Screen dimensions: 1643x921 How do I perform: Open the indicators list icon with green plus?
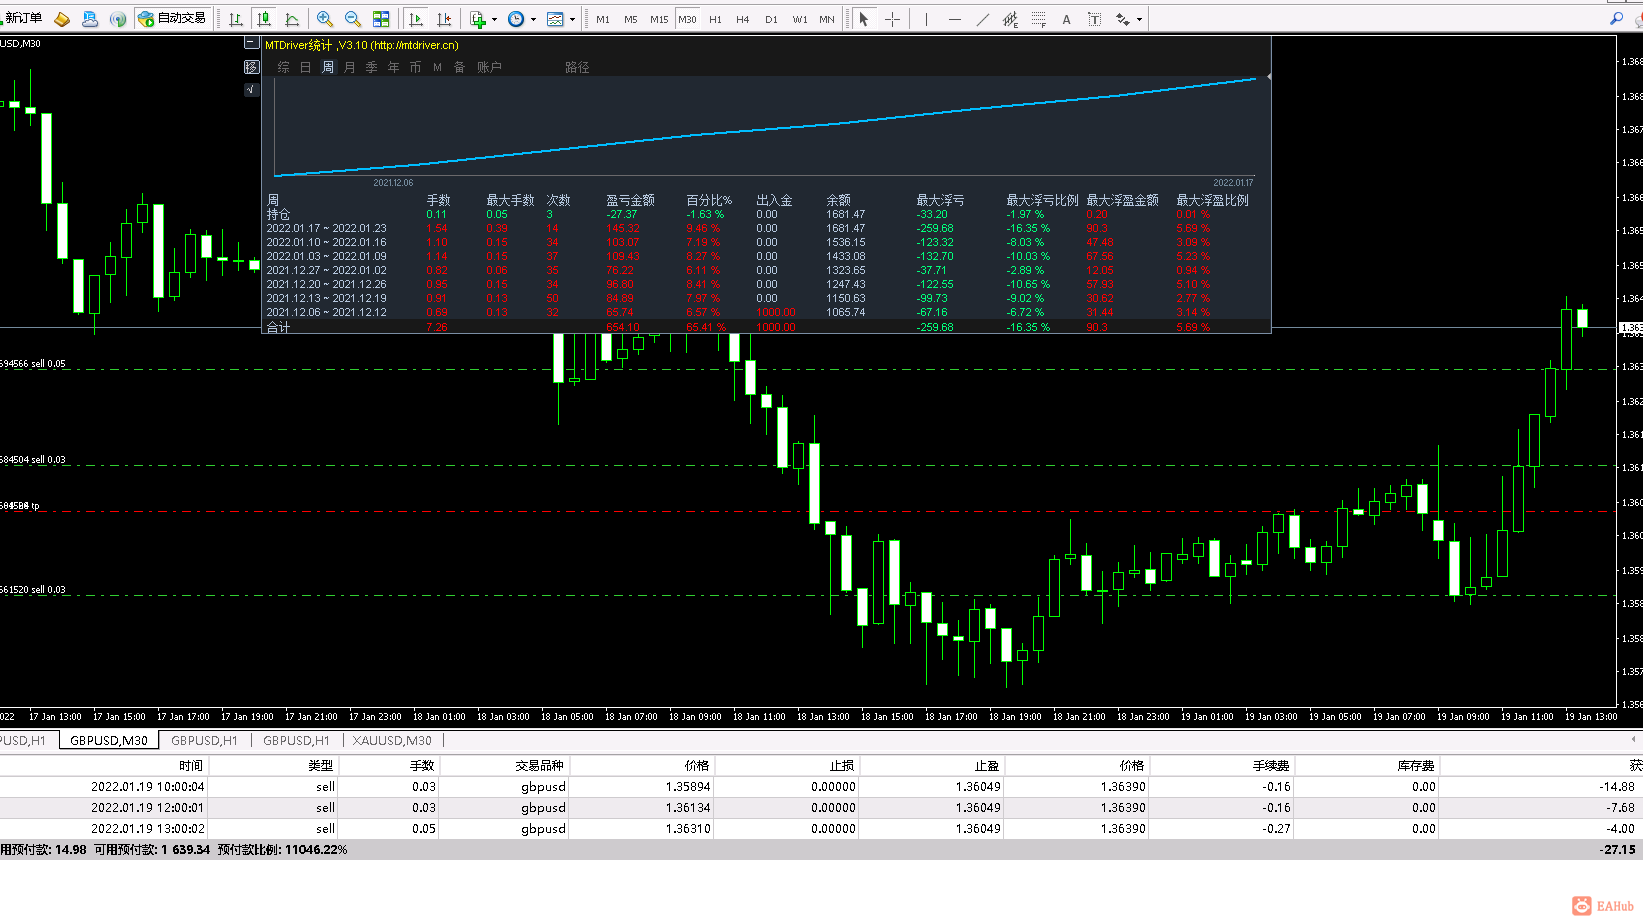pyautogui.click(x=478, y=19)
